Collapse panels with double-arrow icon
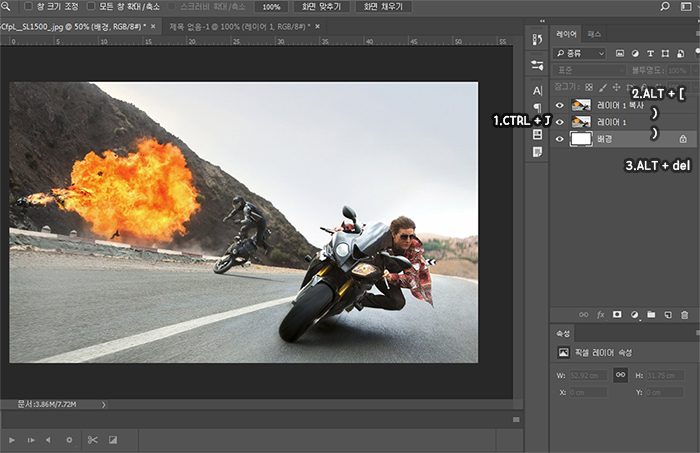Screen dimensions: 700x453 click(x=542, y=21)
